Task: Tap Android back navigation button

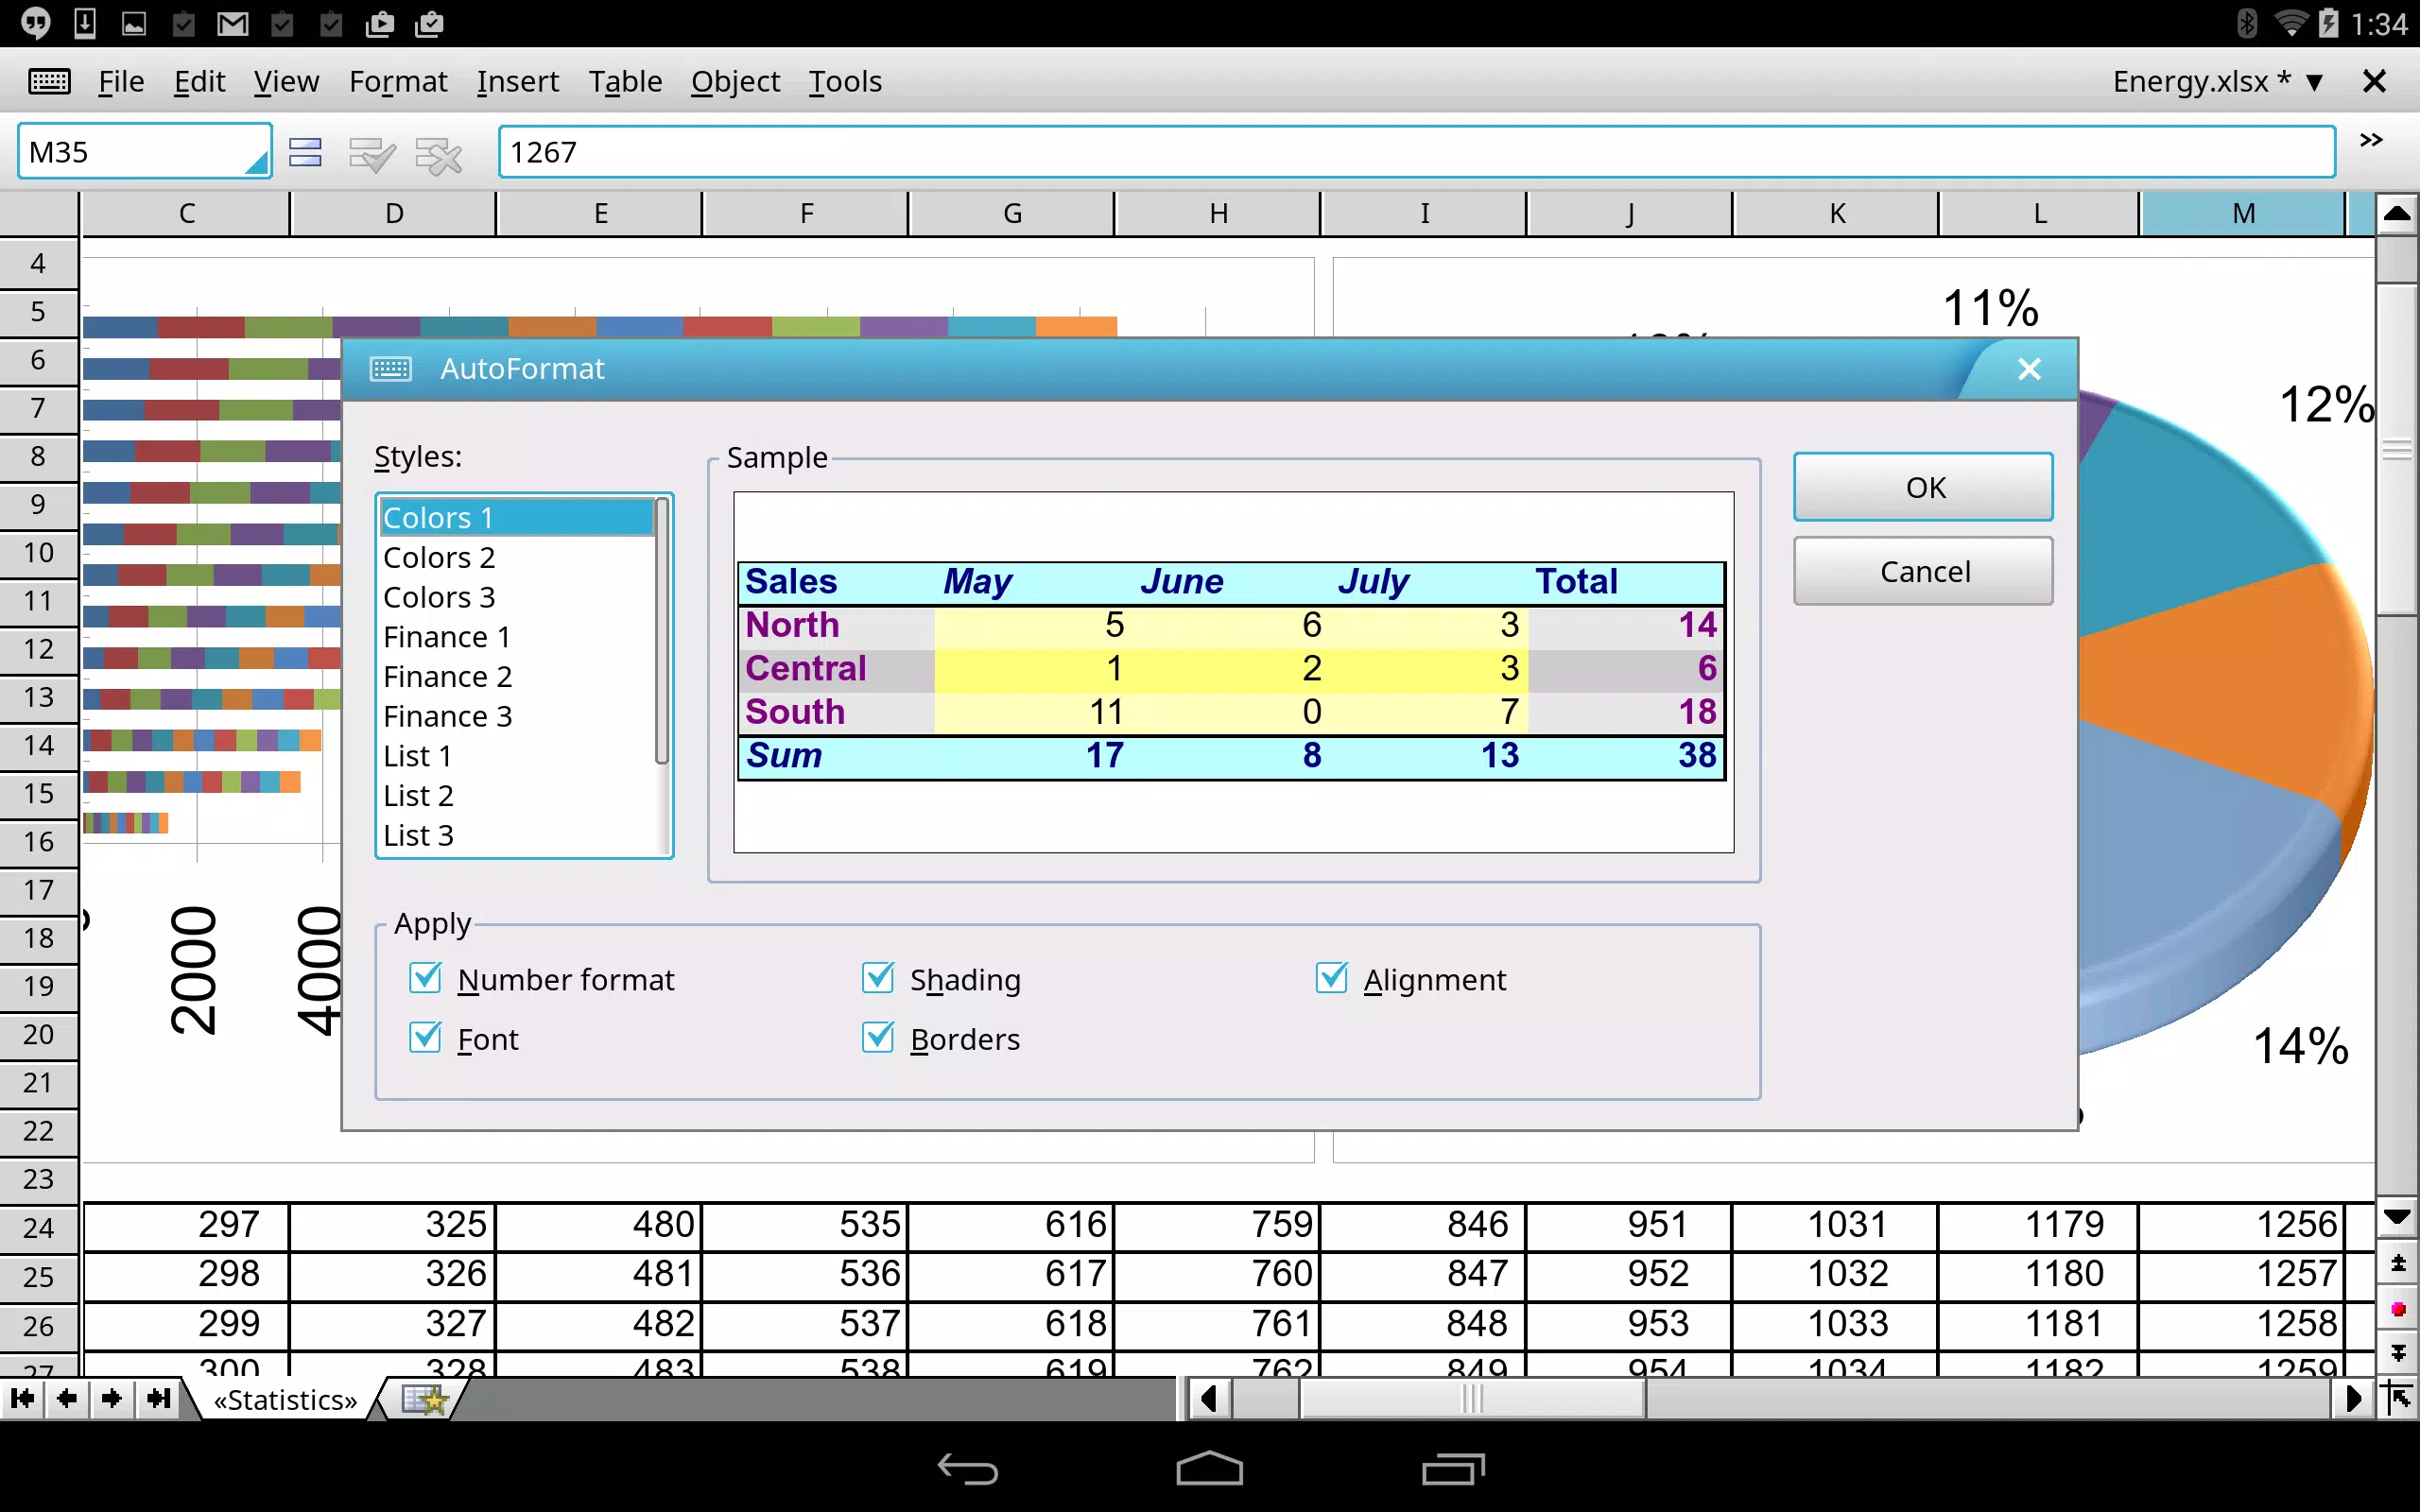Action: 967,1469
